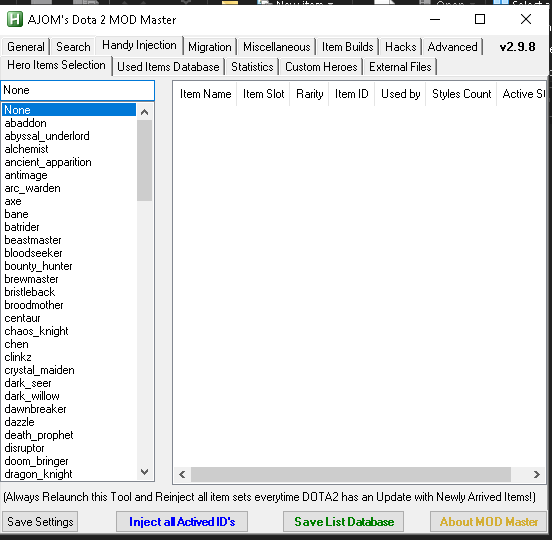552x540 pixels.
Task: Open the General tab
Action: pos(25,47)
